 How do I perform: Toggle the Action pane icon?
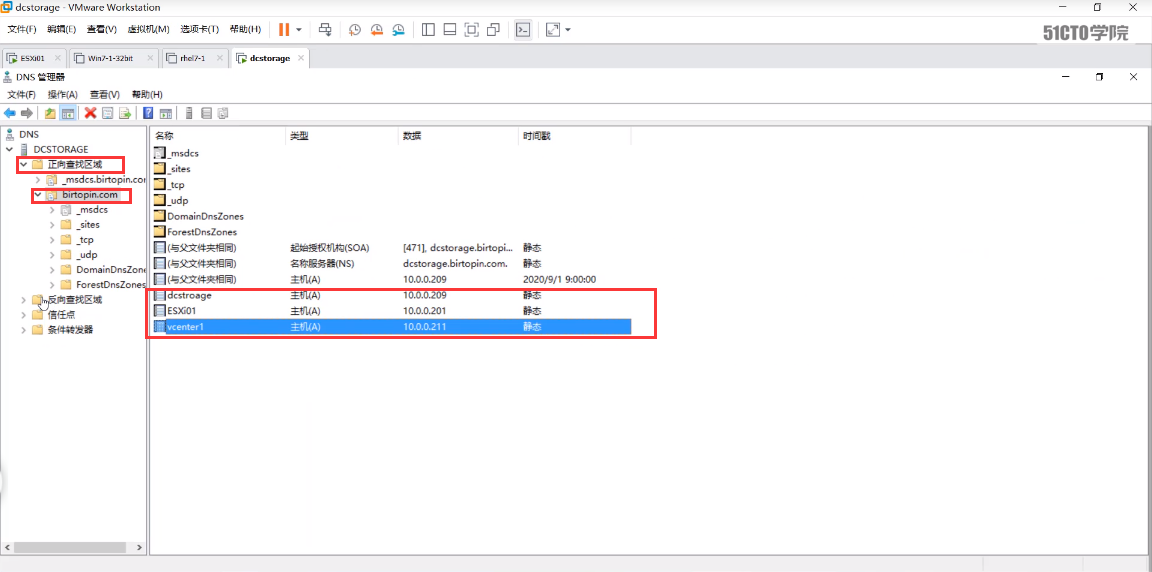(x=166, y=113)
